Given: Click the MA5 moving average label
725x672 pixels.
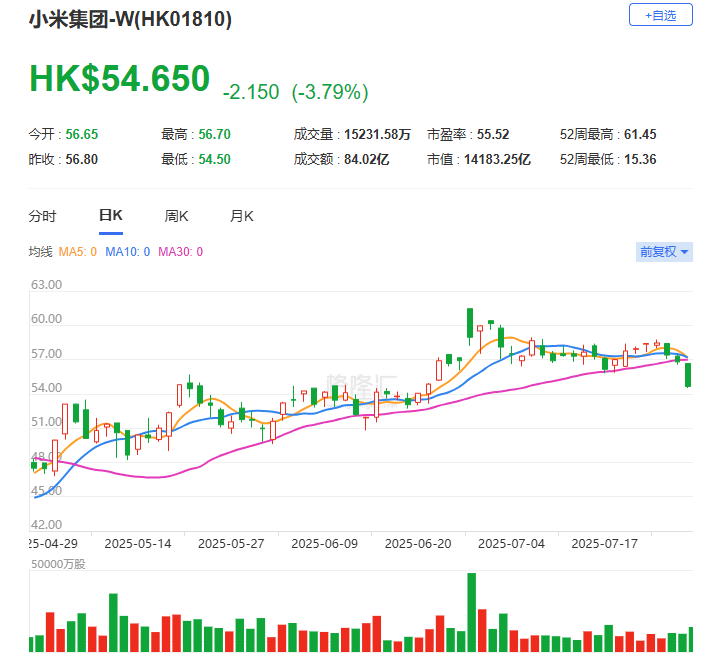Looking at the screenshot, I should coord(78,252).
